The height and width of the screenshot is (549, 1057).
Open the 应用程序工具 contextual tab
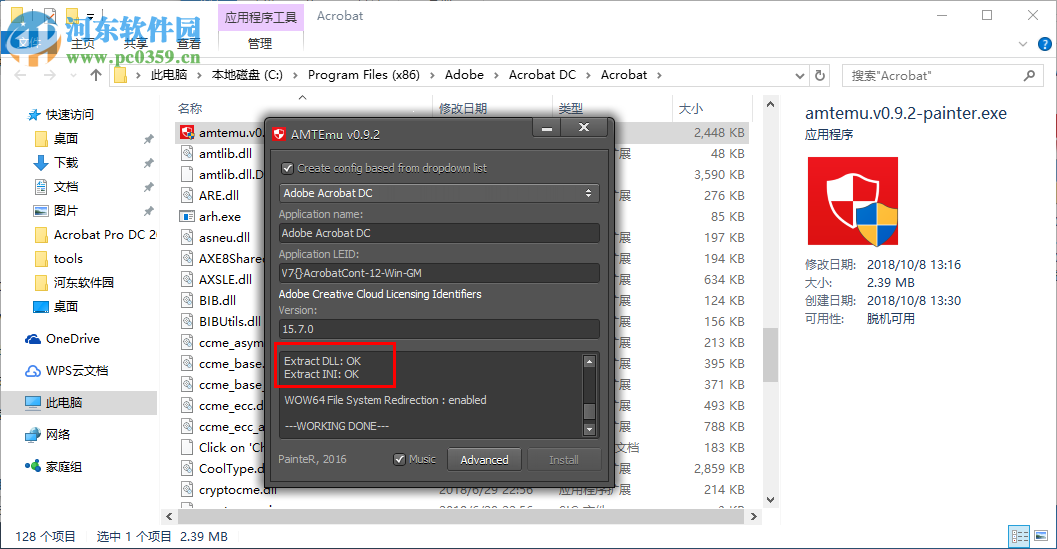(261, 18)
